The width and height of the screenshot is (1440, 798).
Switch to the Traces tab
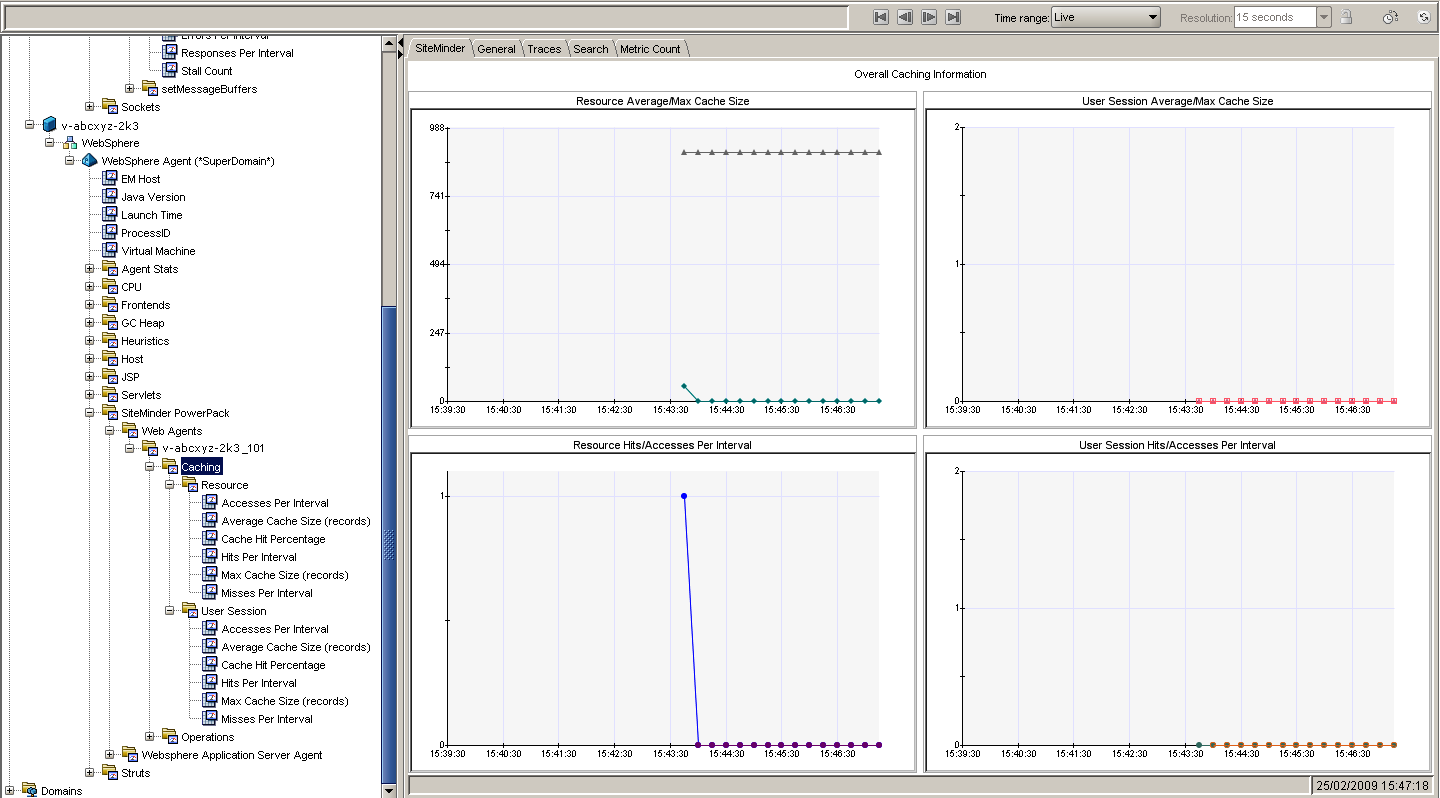click(544, 49)
